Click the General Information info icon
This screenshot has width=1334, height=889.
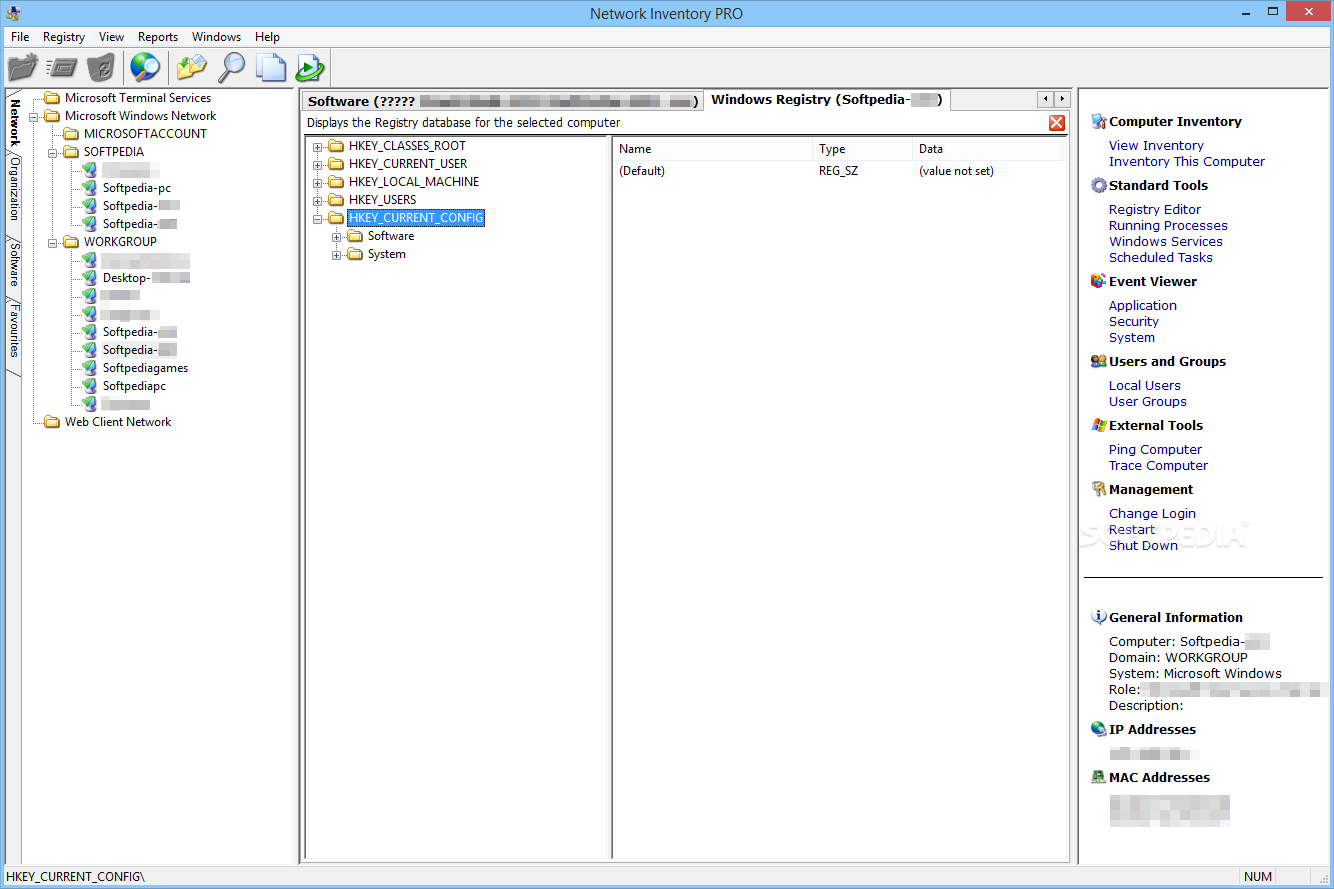point(1099,617)
